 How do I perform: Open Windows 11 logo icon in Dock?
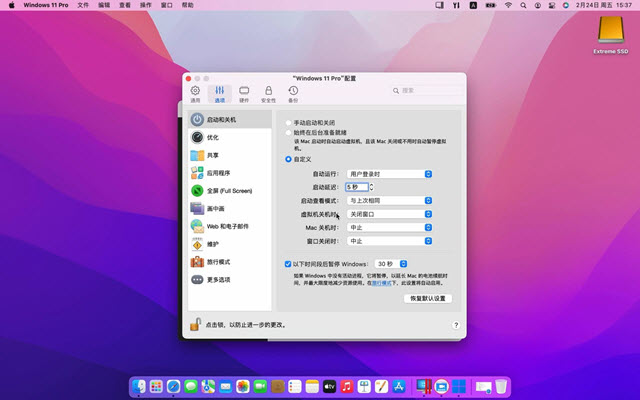point(459,386)
